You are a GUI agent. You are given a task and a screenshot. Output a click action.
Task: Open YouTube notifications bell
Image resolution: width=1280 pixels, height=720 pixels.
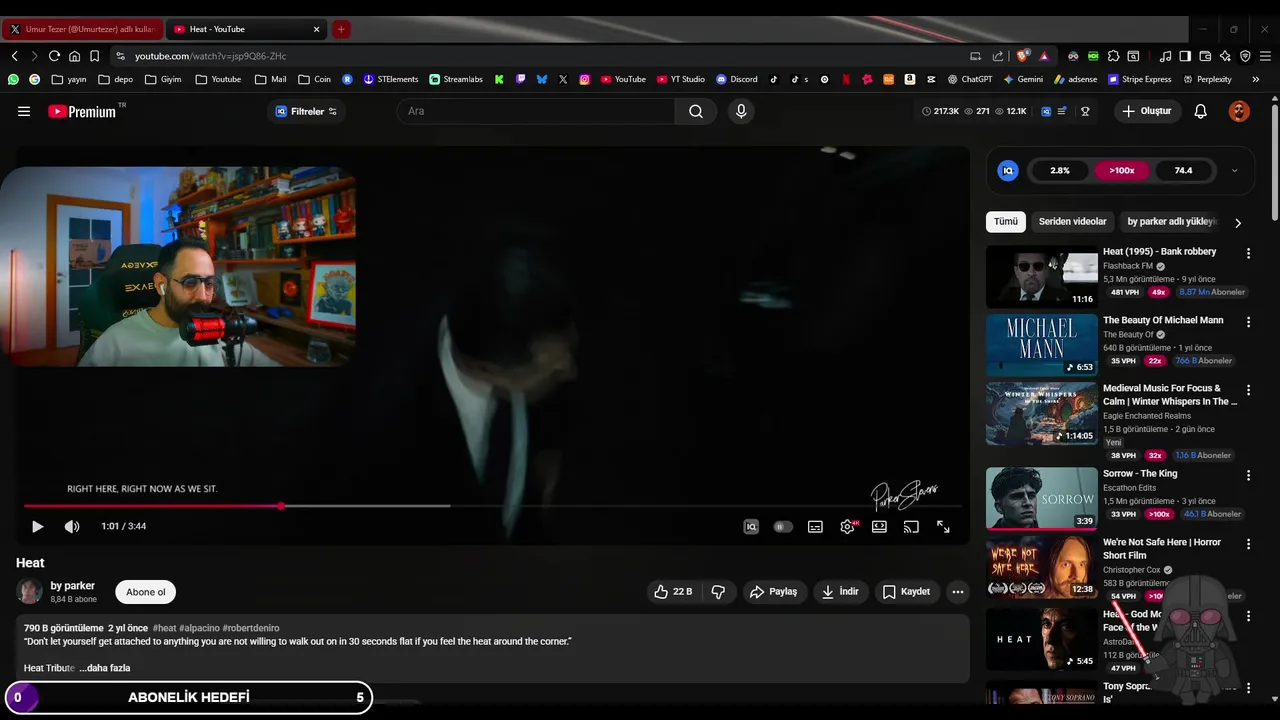(x=1200, y=111)
